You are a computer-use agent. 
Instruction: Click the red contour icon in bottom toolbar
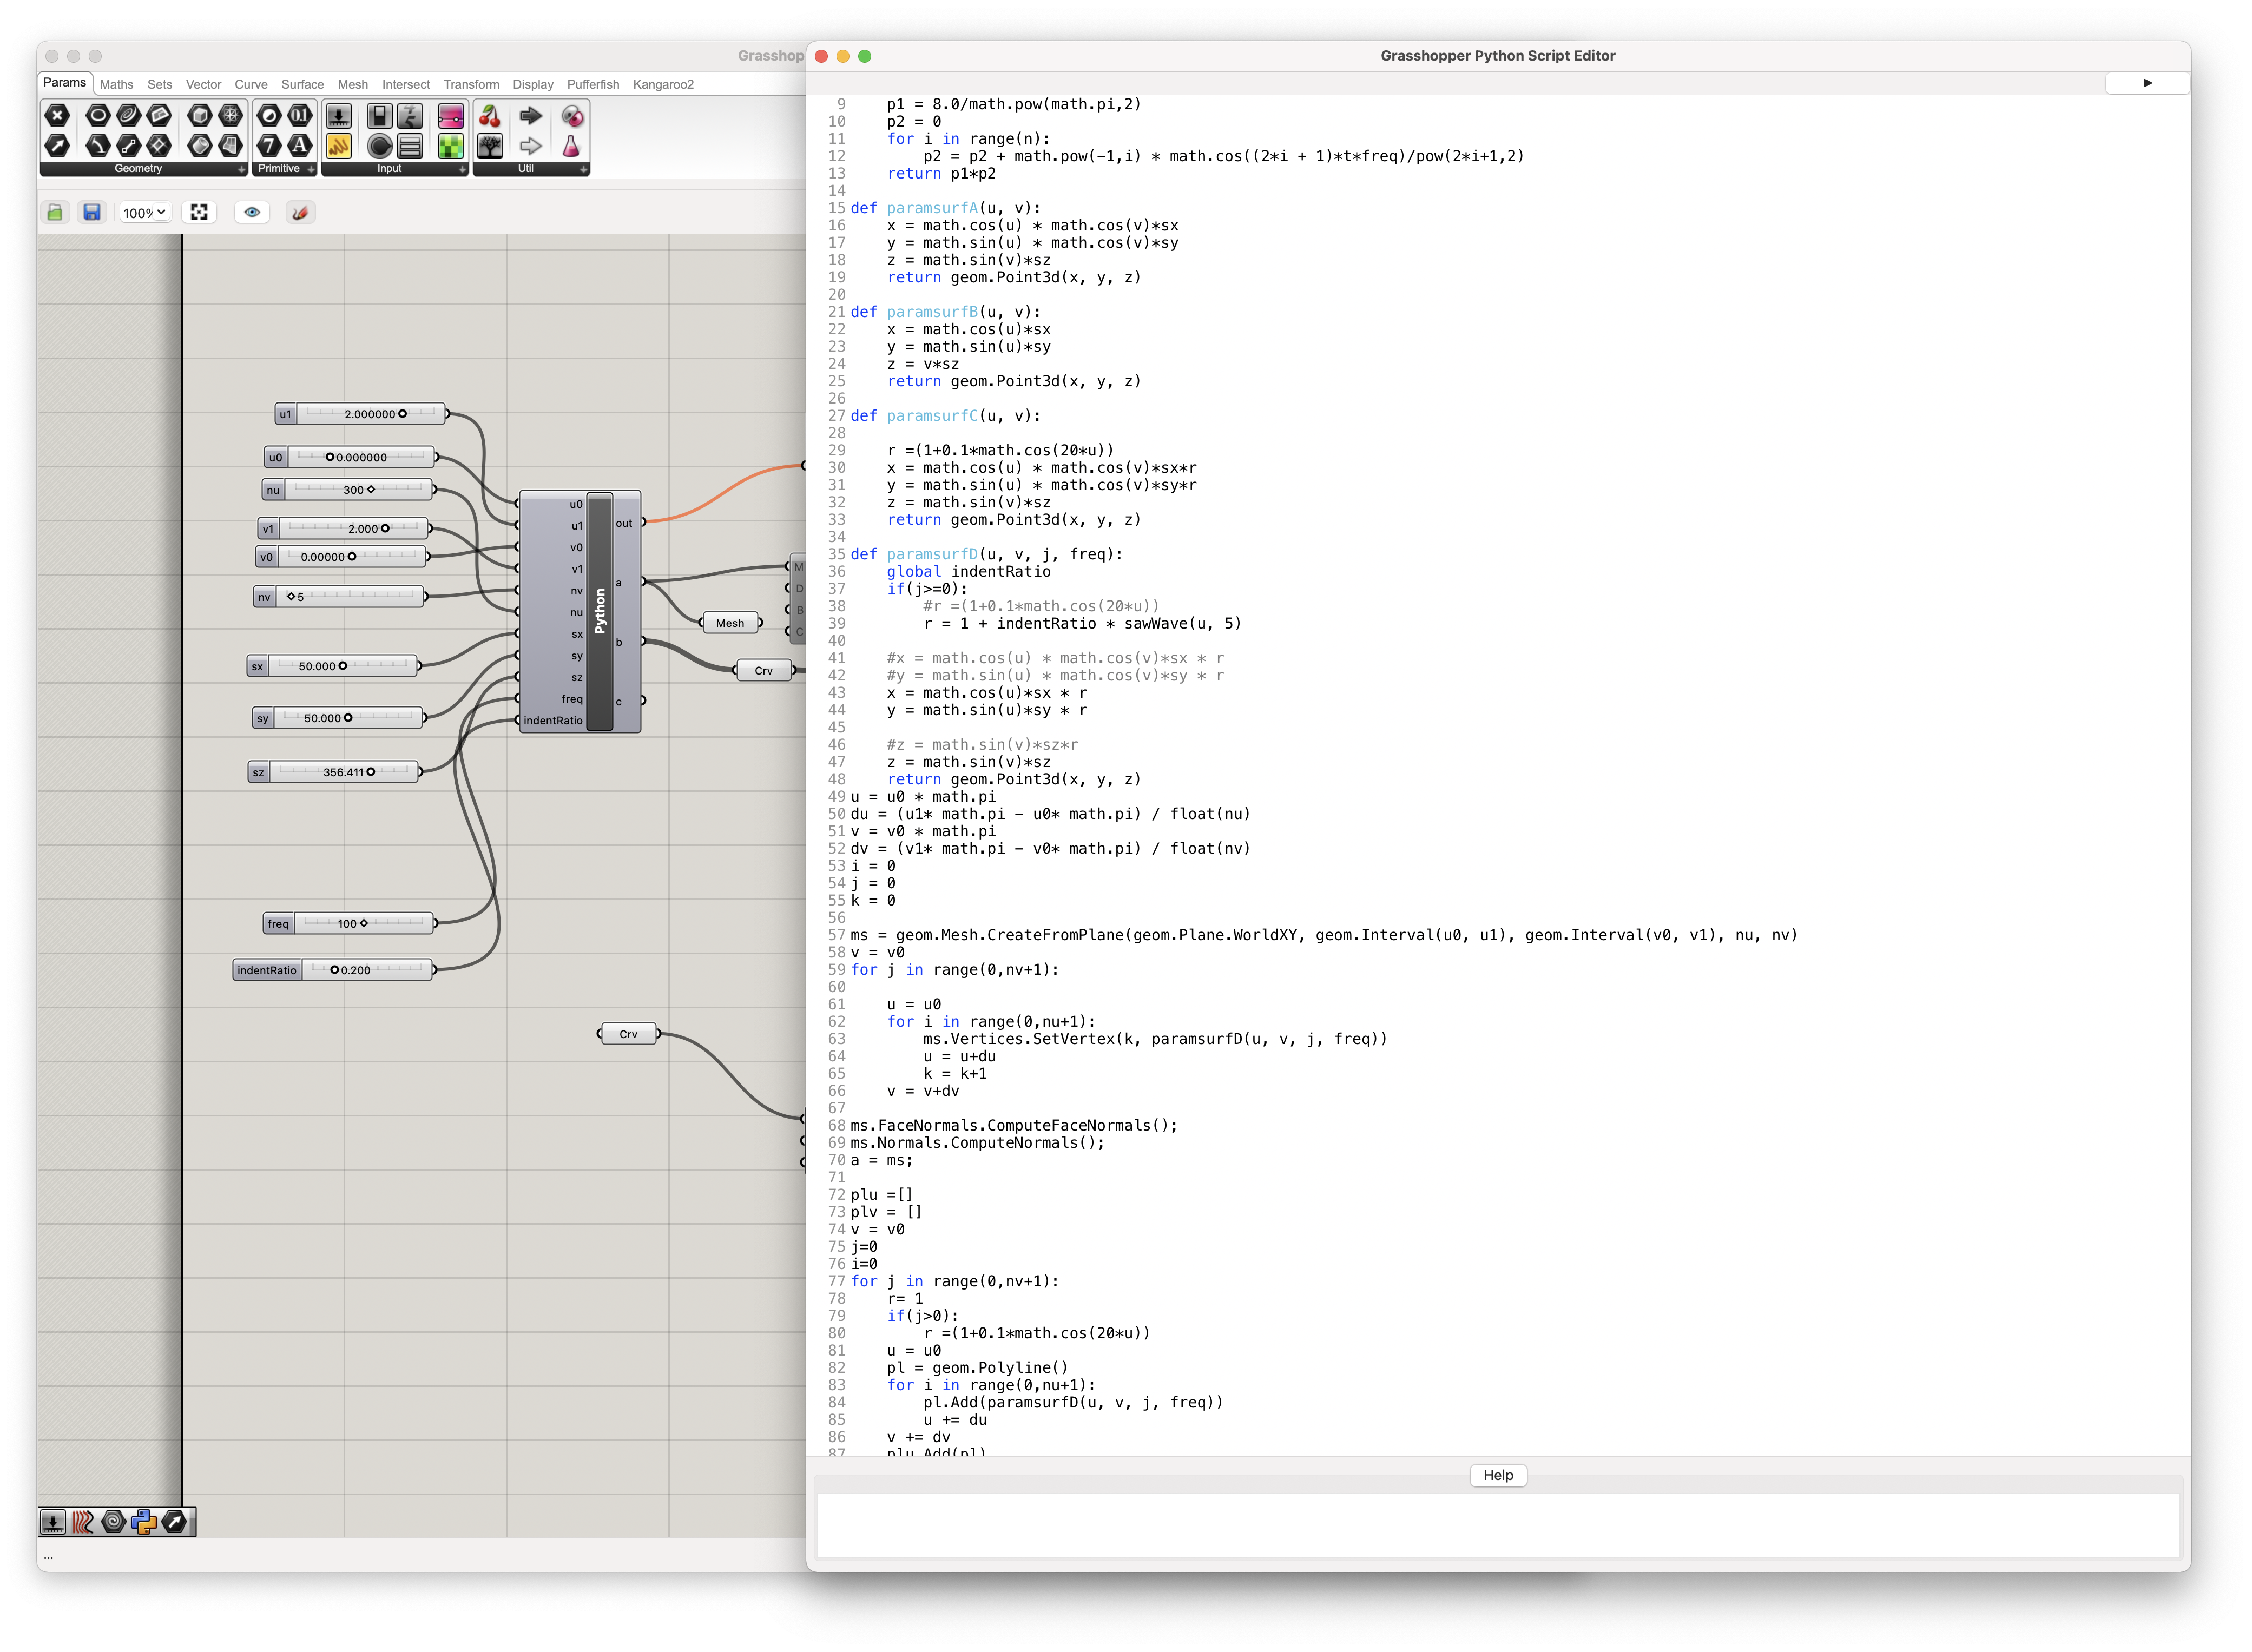pyautogui.click(x=83, y=1522)
